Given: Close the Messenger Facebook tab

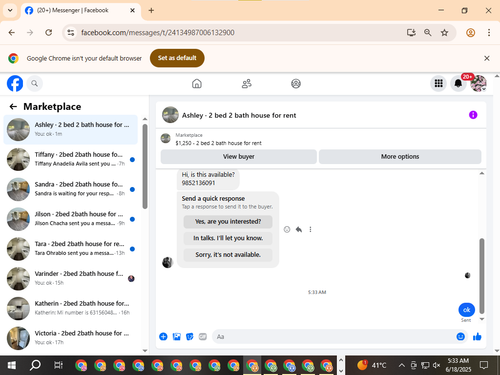Looking at the screenshot, I should point(132,10).
